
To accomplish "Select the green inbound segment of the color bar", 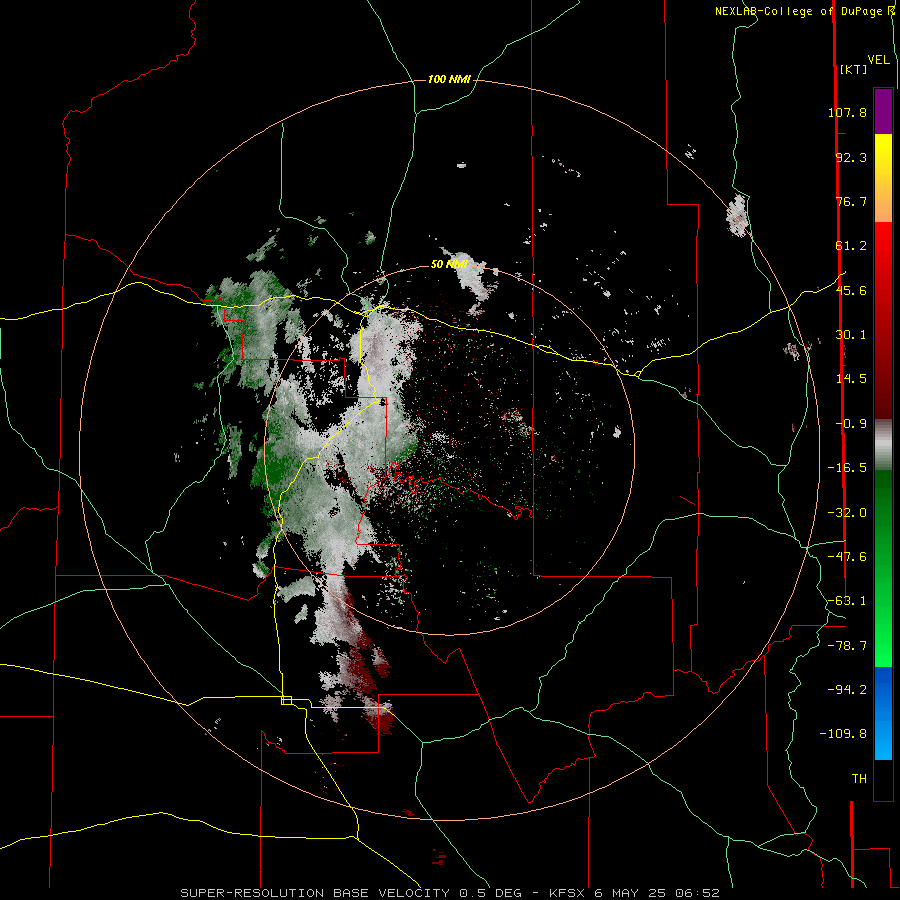I will 883,568.
